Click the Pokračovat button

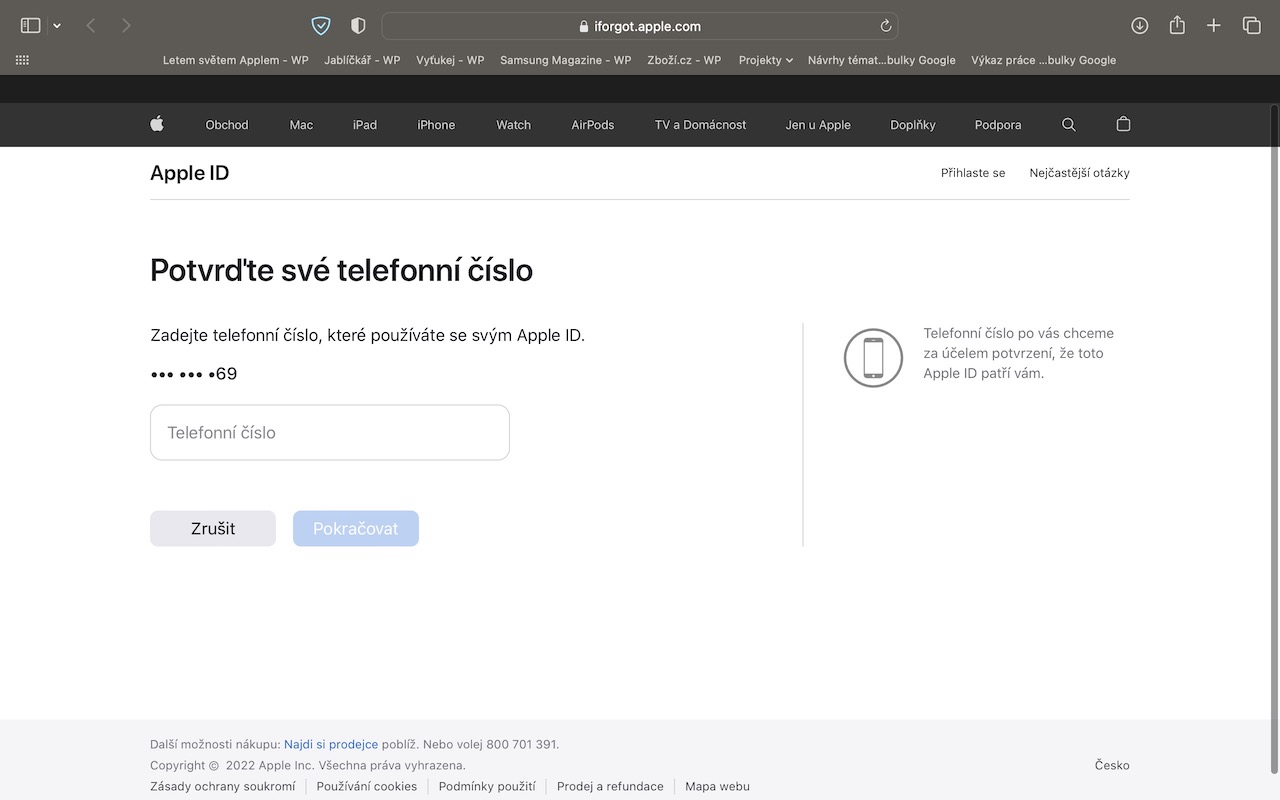pos(356,529)
